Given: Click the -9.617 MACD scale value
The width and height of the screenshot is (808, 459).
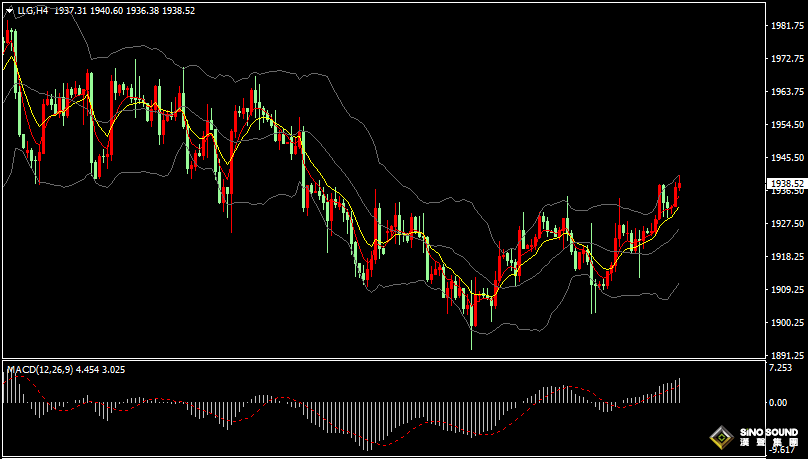Looking at the screenshot, I should [781, 451].
